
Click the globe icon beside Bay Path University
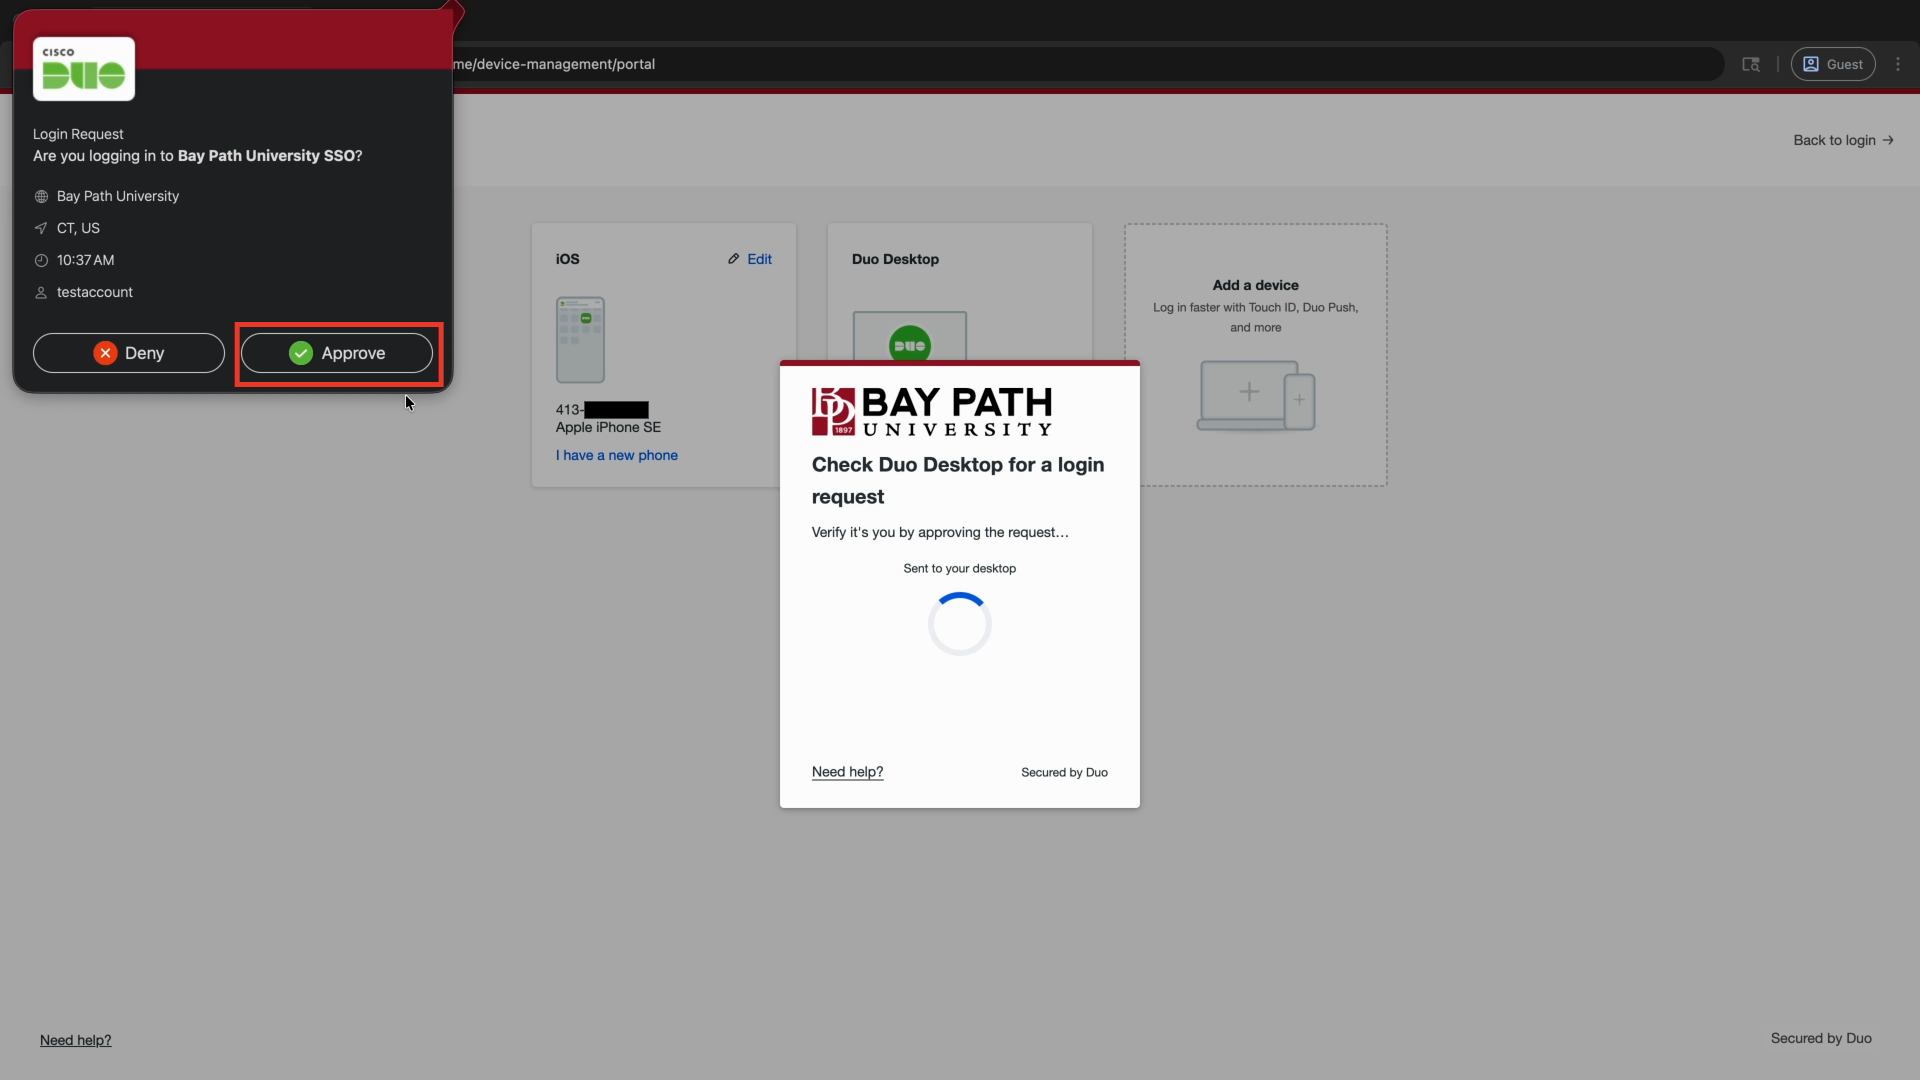tap(41, 197)
